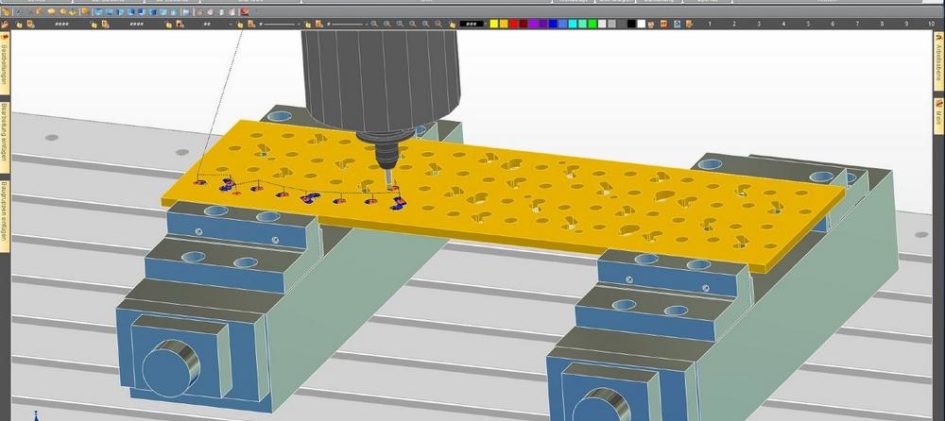945x421 pixels.
Task: Open the topmost vertical tab on left sidebar
Action: click(5, 72)
